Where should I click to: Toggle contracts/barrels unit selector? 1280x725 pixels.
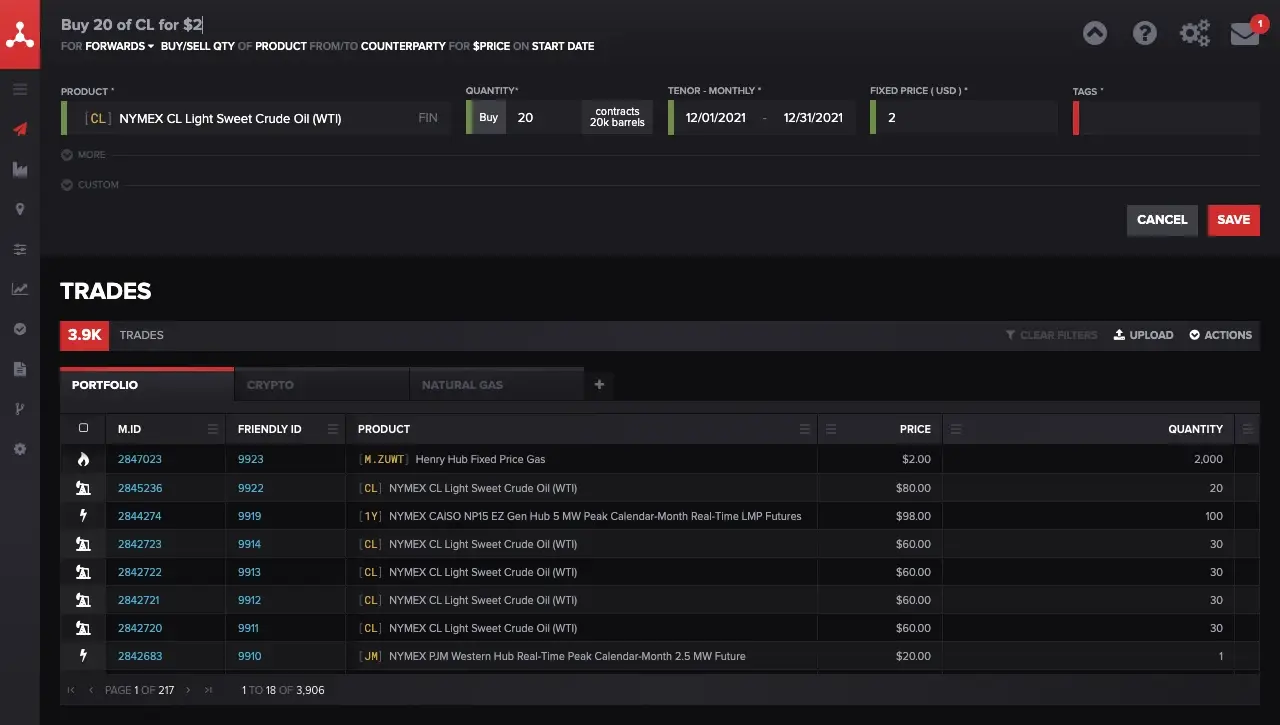tap(617, 117)
